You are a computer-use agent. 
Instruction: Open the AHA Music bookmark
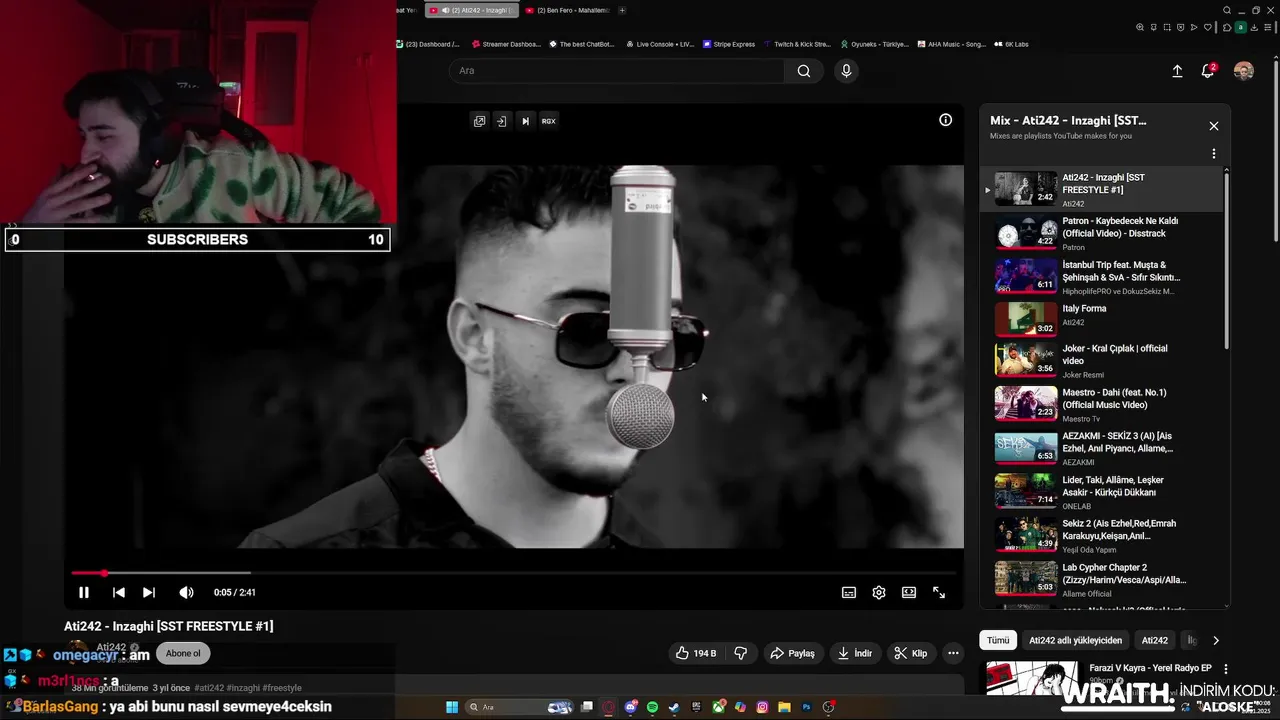pos(952,44)
